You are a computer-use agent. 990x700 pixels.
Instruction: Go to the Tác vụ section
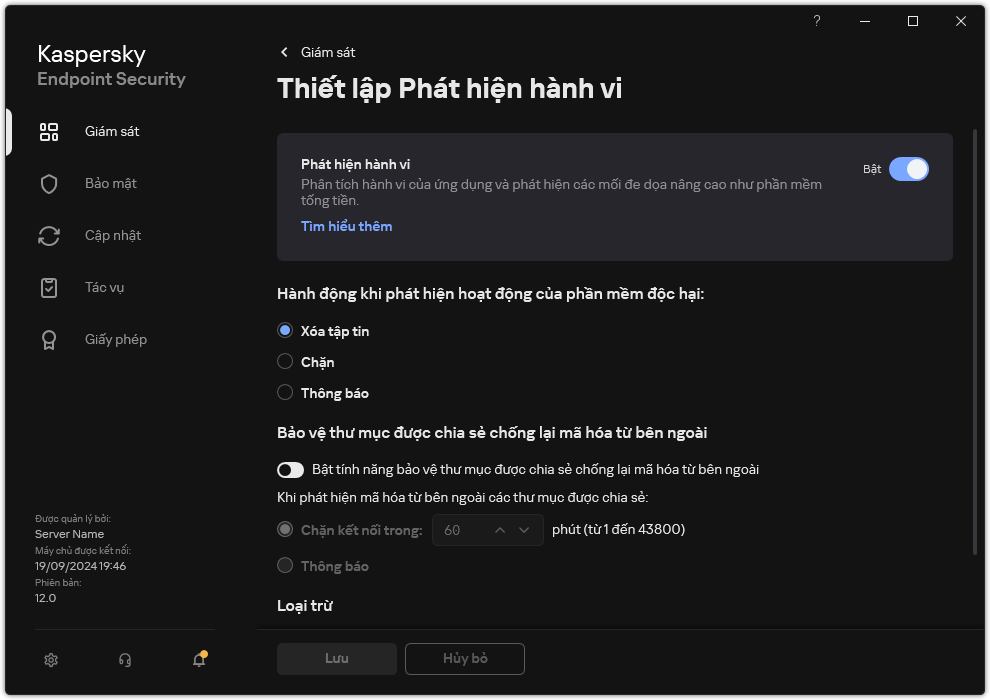tap(103, 287)
